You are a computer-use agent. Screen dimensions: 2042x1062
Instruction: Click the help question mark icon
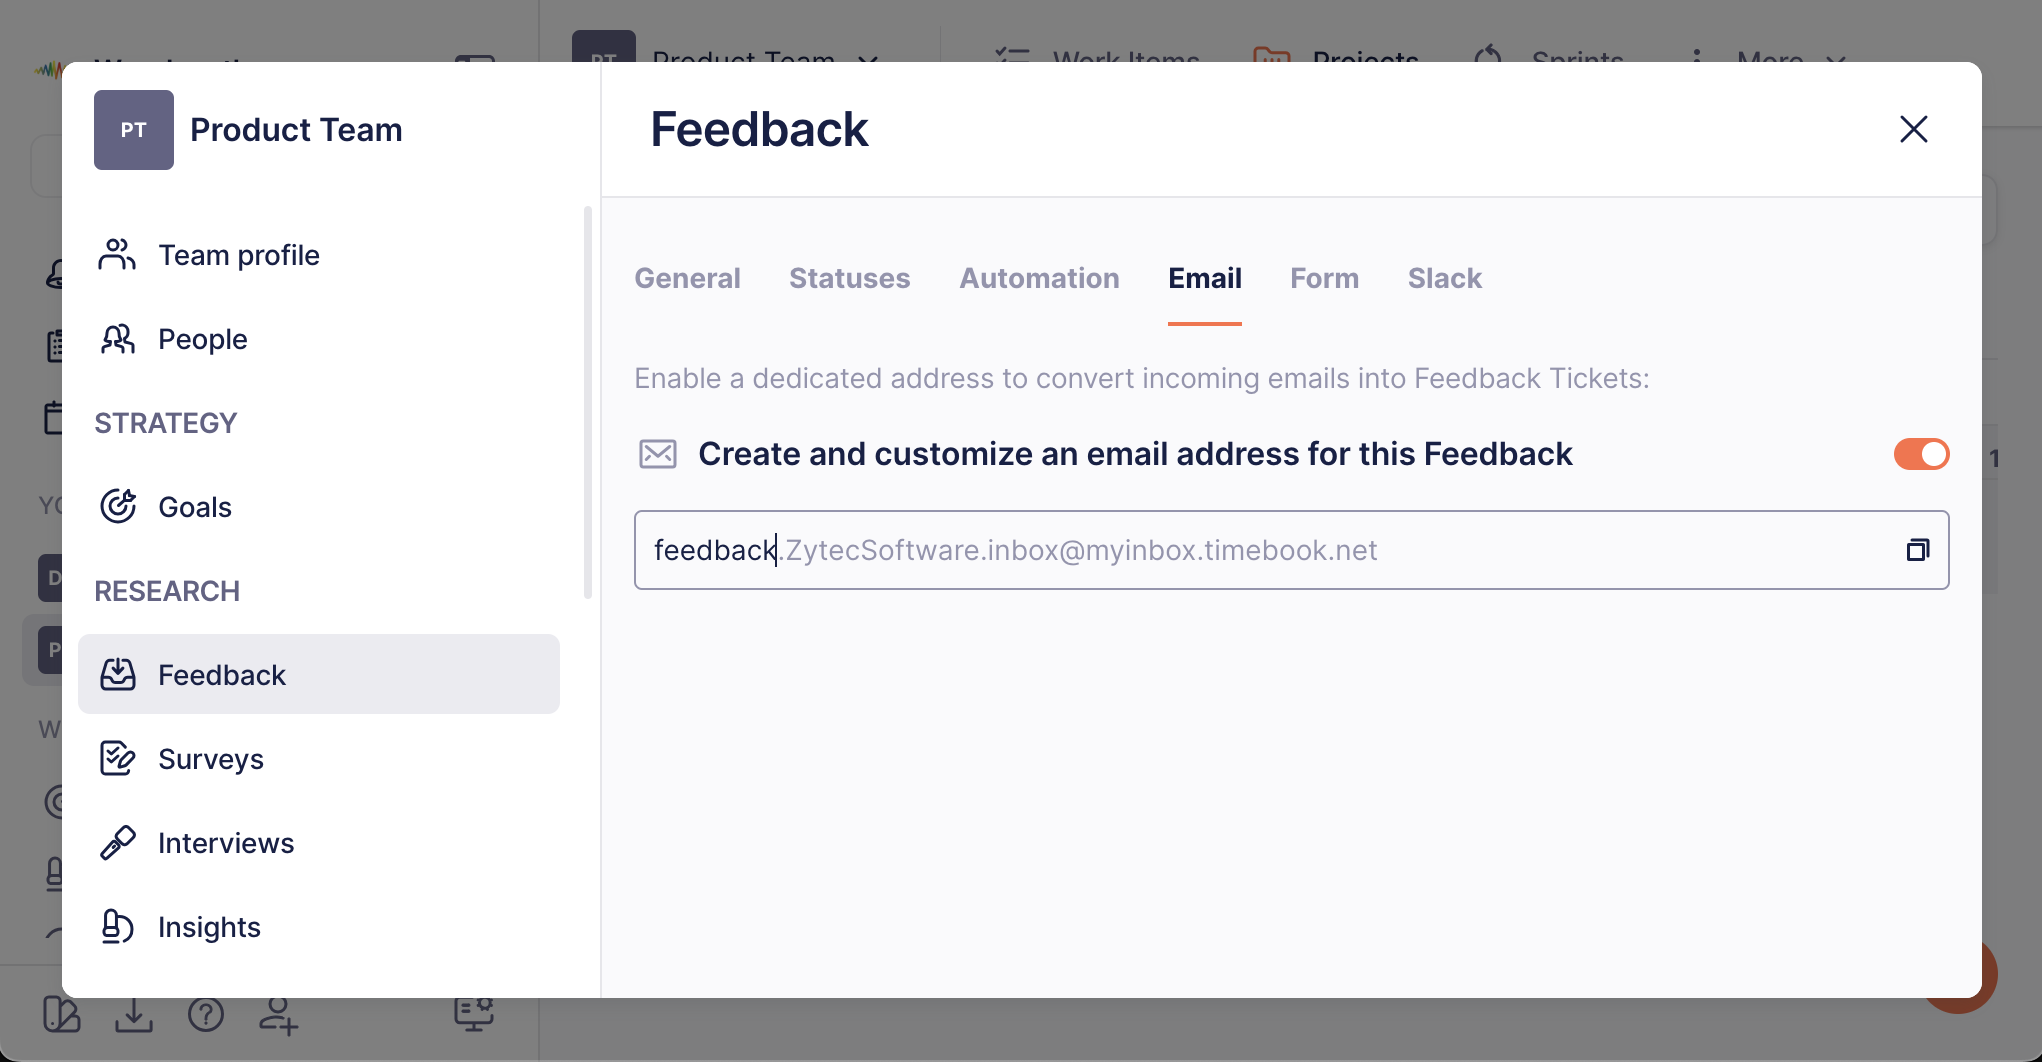[206, 1015]
